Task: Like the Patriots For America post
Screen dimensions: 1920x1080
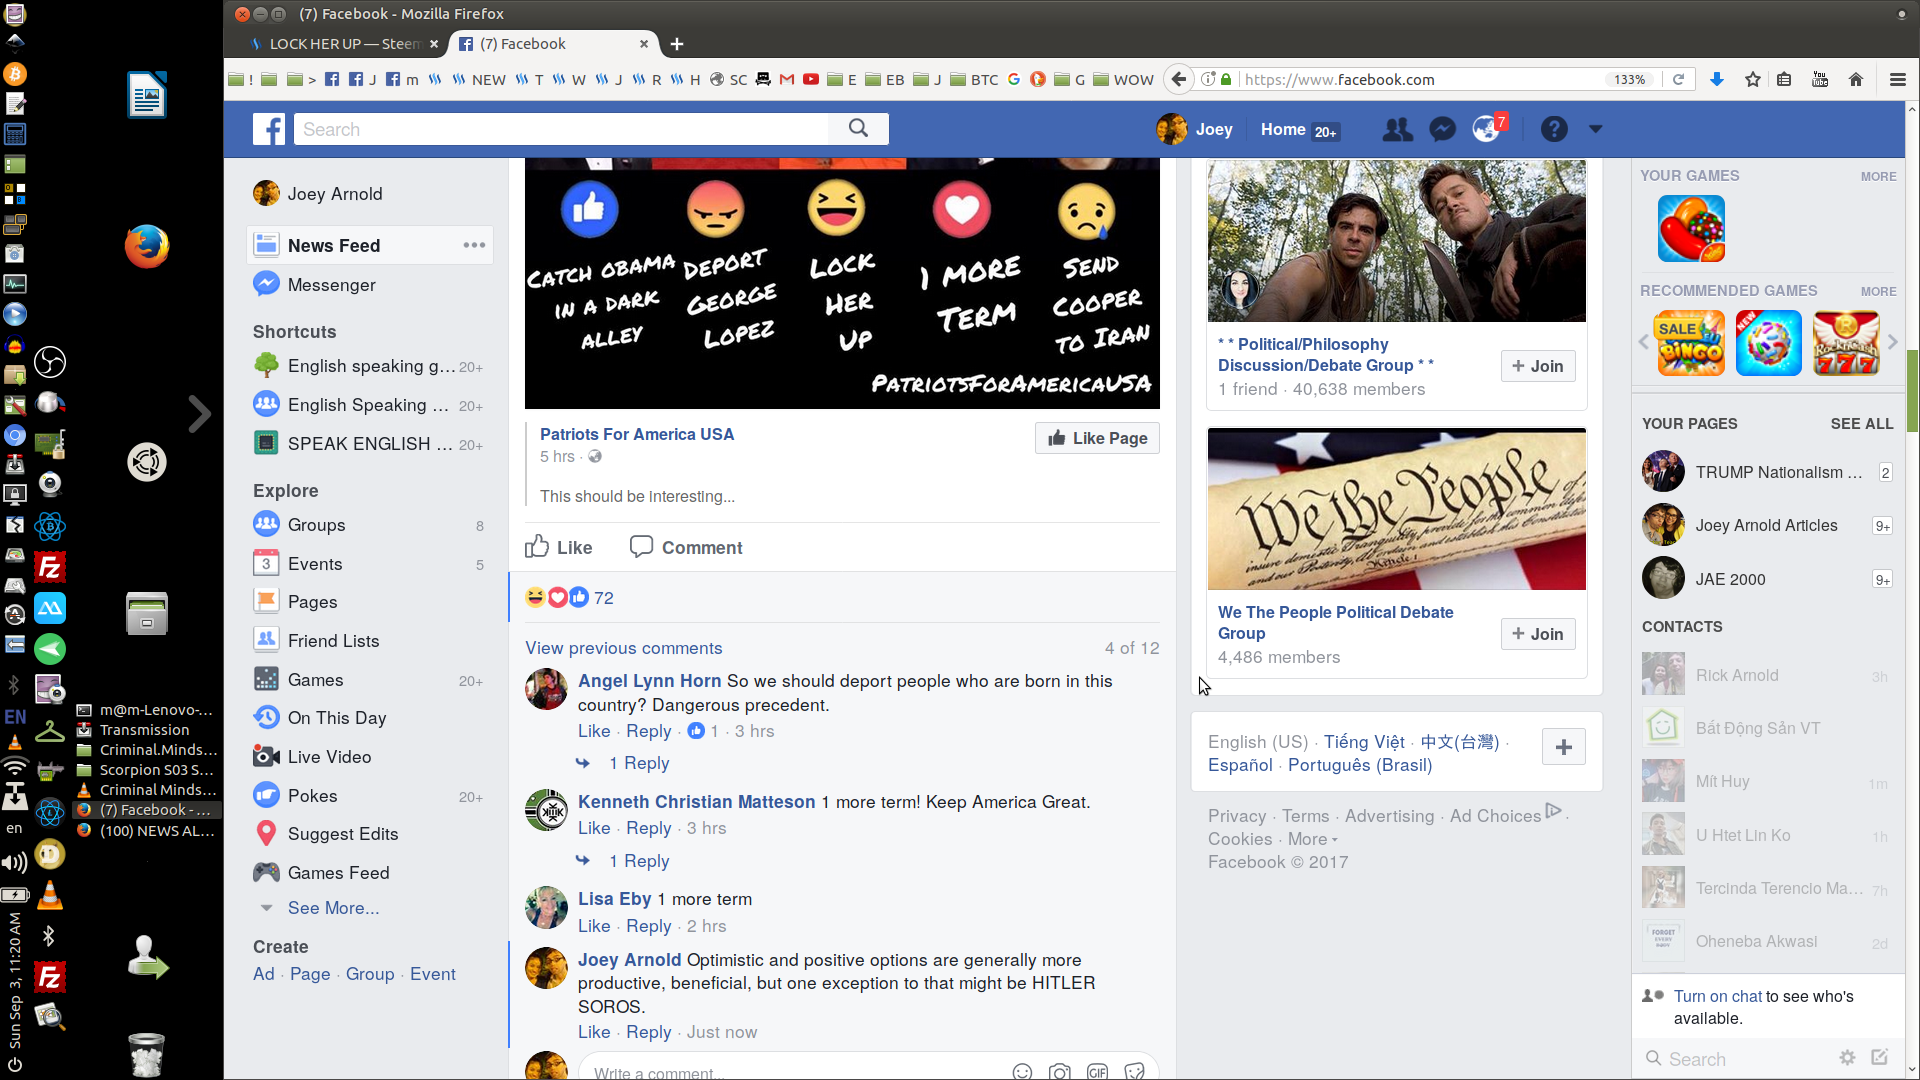Action: point(559,547)
